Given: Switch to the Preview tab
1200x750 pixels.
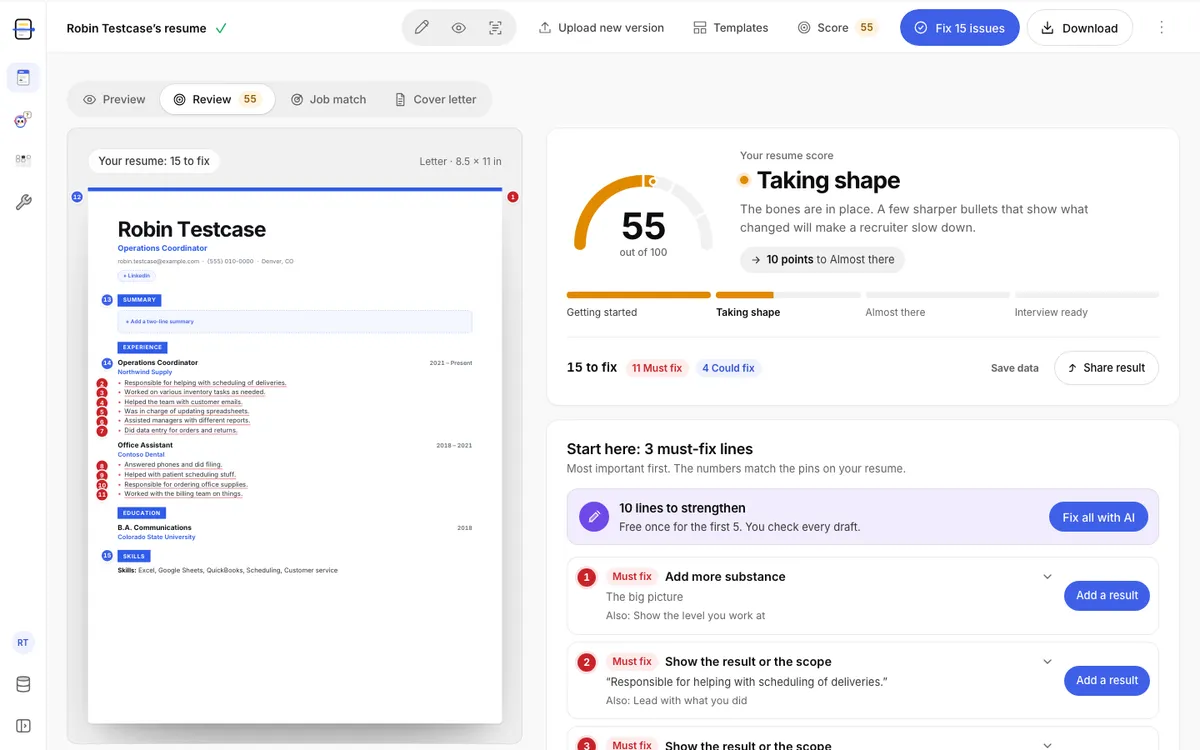Looking at the screenshot, I should point(114,99).
